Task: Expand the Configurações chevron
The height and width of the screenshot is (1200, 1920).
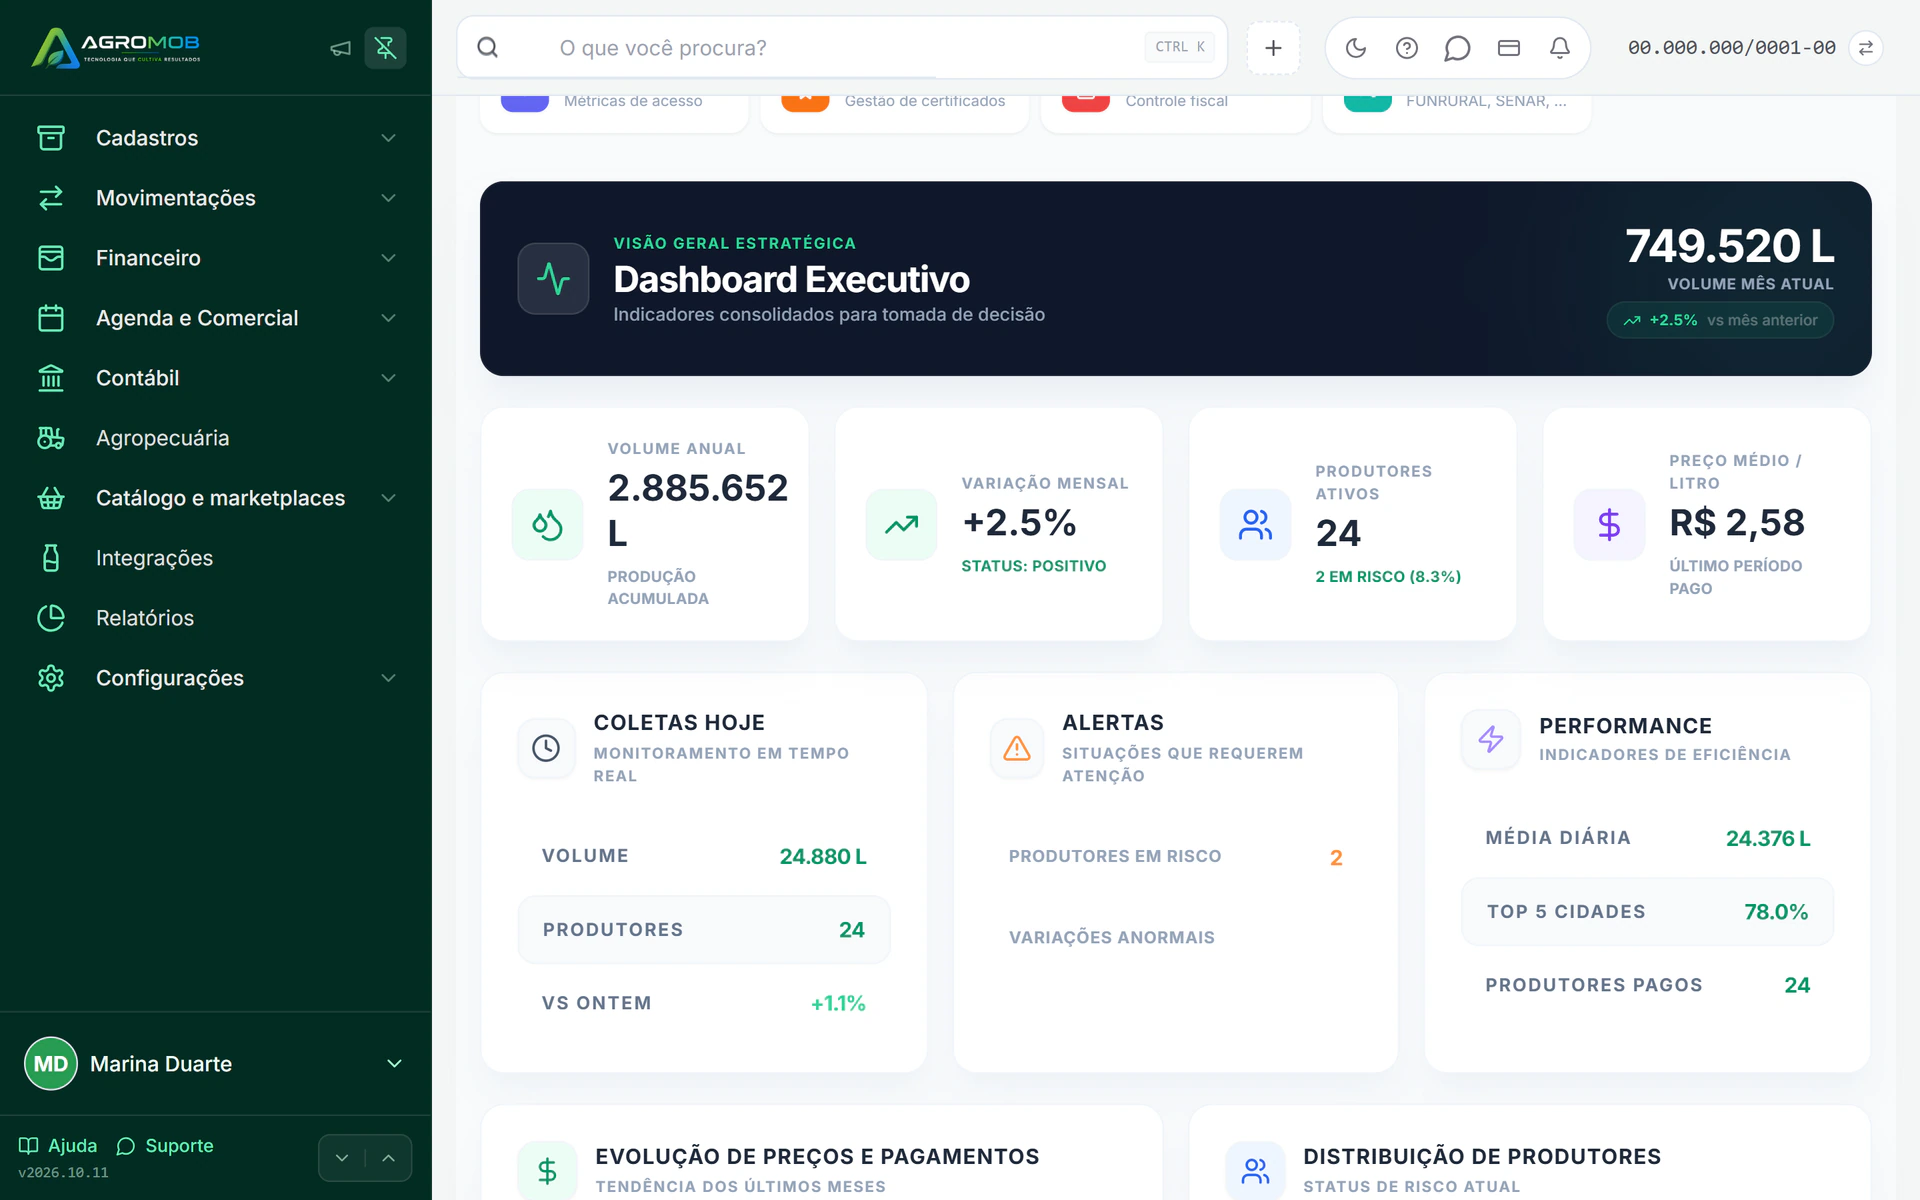Action: (389, 678)
